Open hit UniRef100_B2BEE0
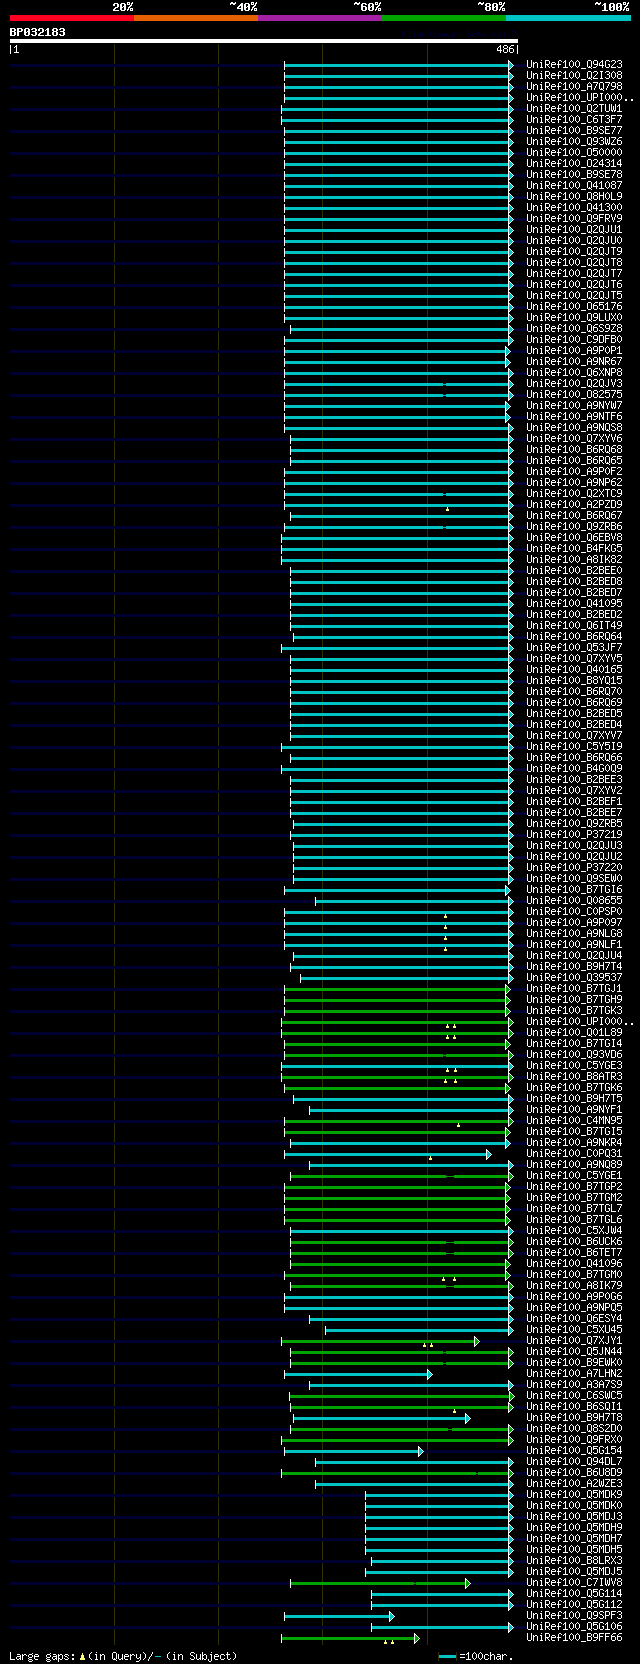The height and width of the screenshot is (1664, 640). (574, 571)
